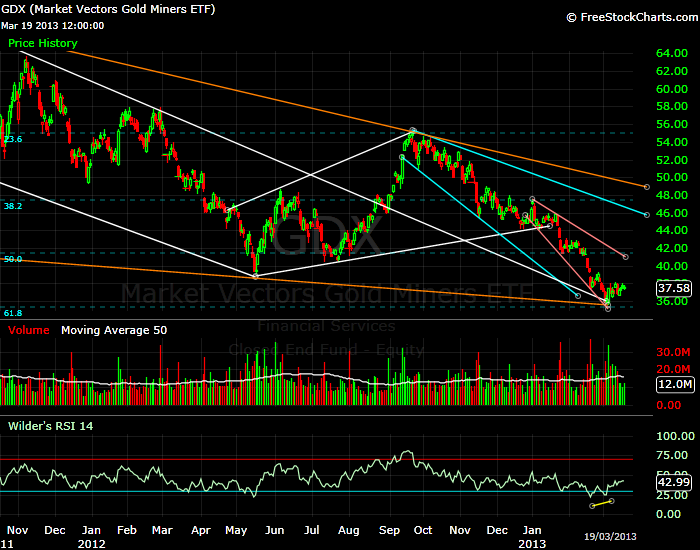Click the 36.00 price axis label

[672, 301]
